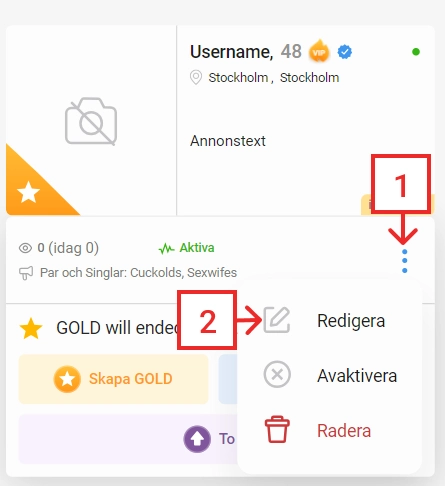Screen dimensions: 445x486
Task: Click the no-photo camera placeholder
Action: [91, 121]
